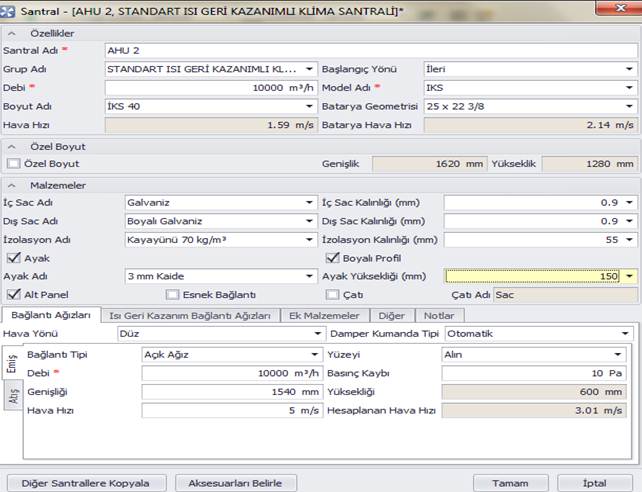
Task: Click the Santral Adı text field
Action: [x=370, y=49]
